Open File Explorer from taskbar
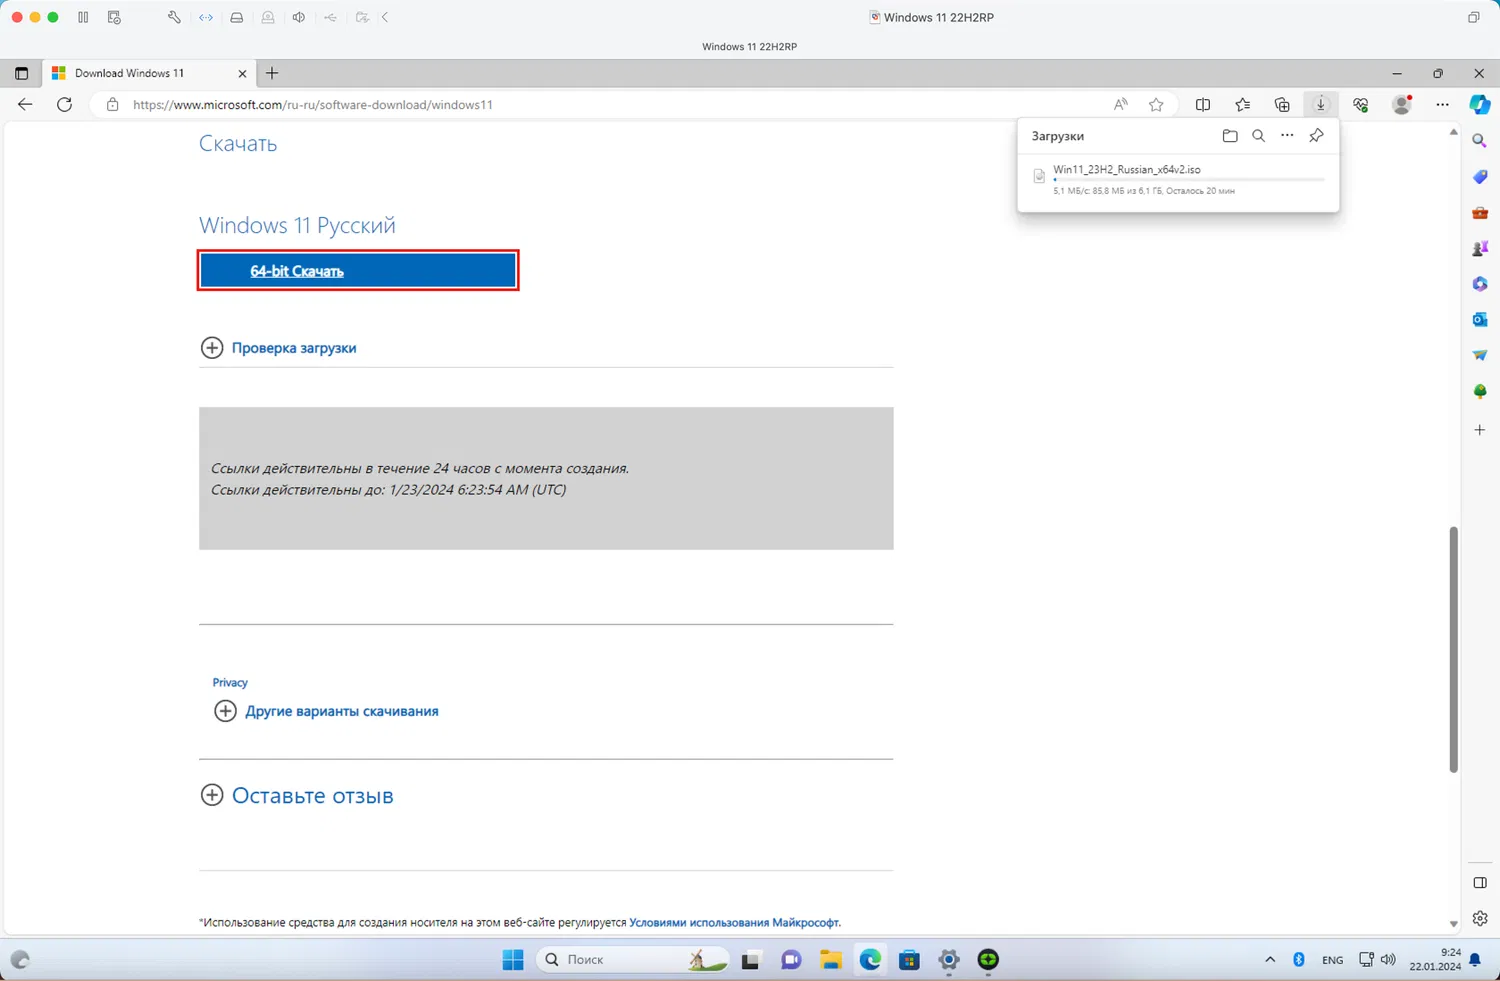Screen dimensions: 1500x981 (831, 960)
